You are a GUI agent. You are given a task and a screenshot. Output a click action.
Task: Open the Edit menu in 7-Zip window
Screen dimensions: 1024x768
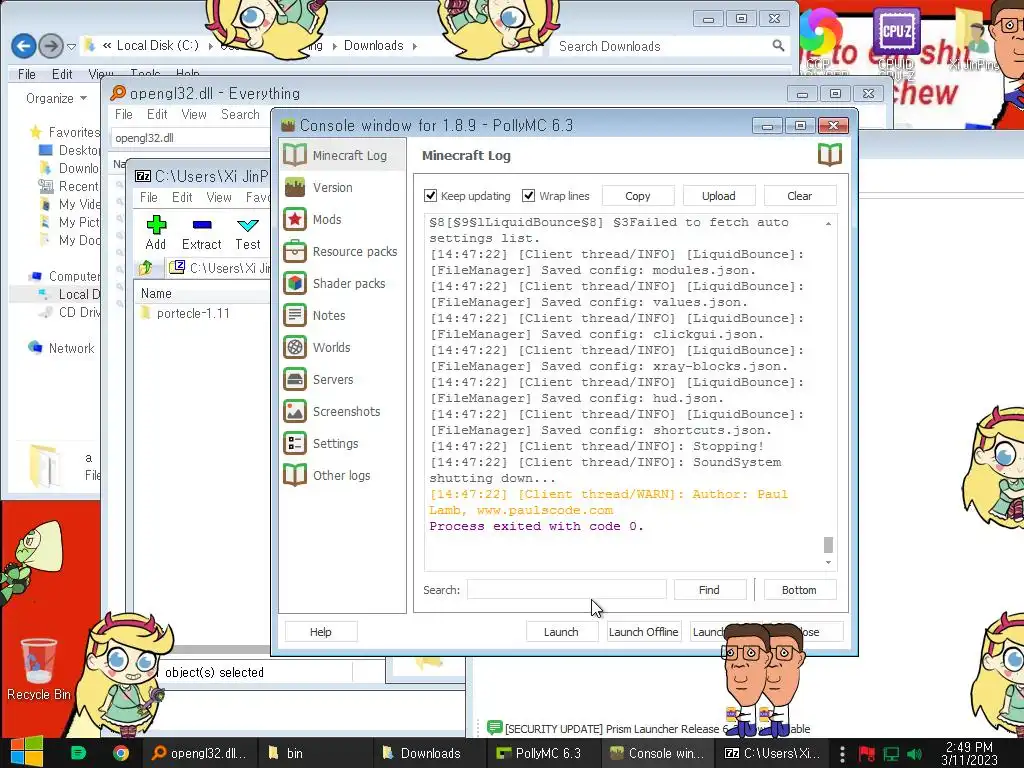[x=182, y=197]
